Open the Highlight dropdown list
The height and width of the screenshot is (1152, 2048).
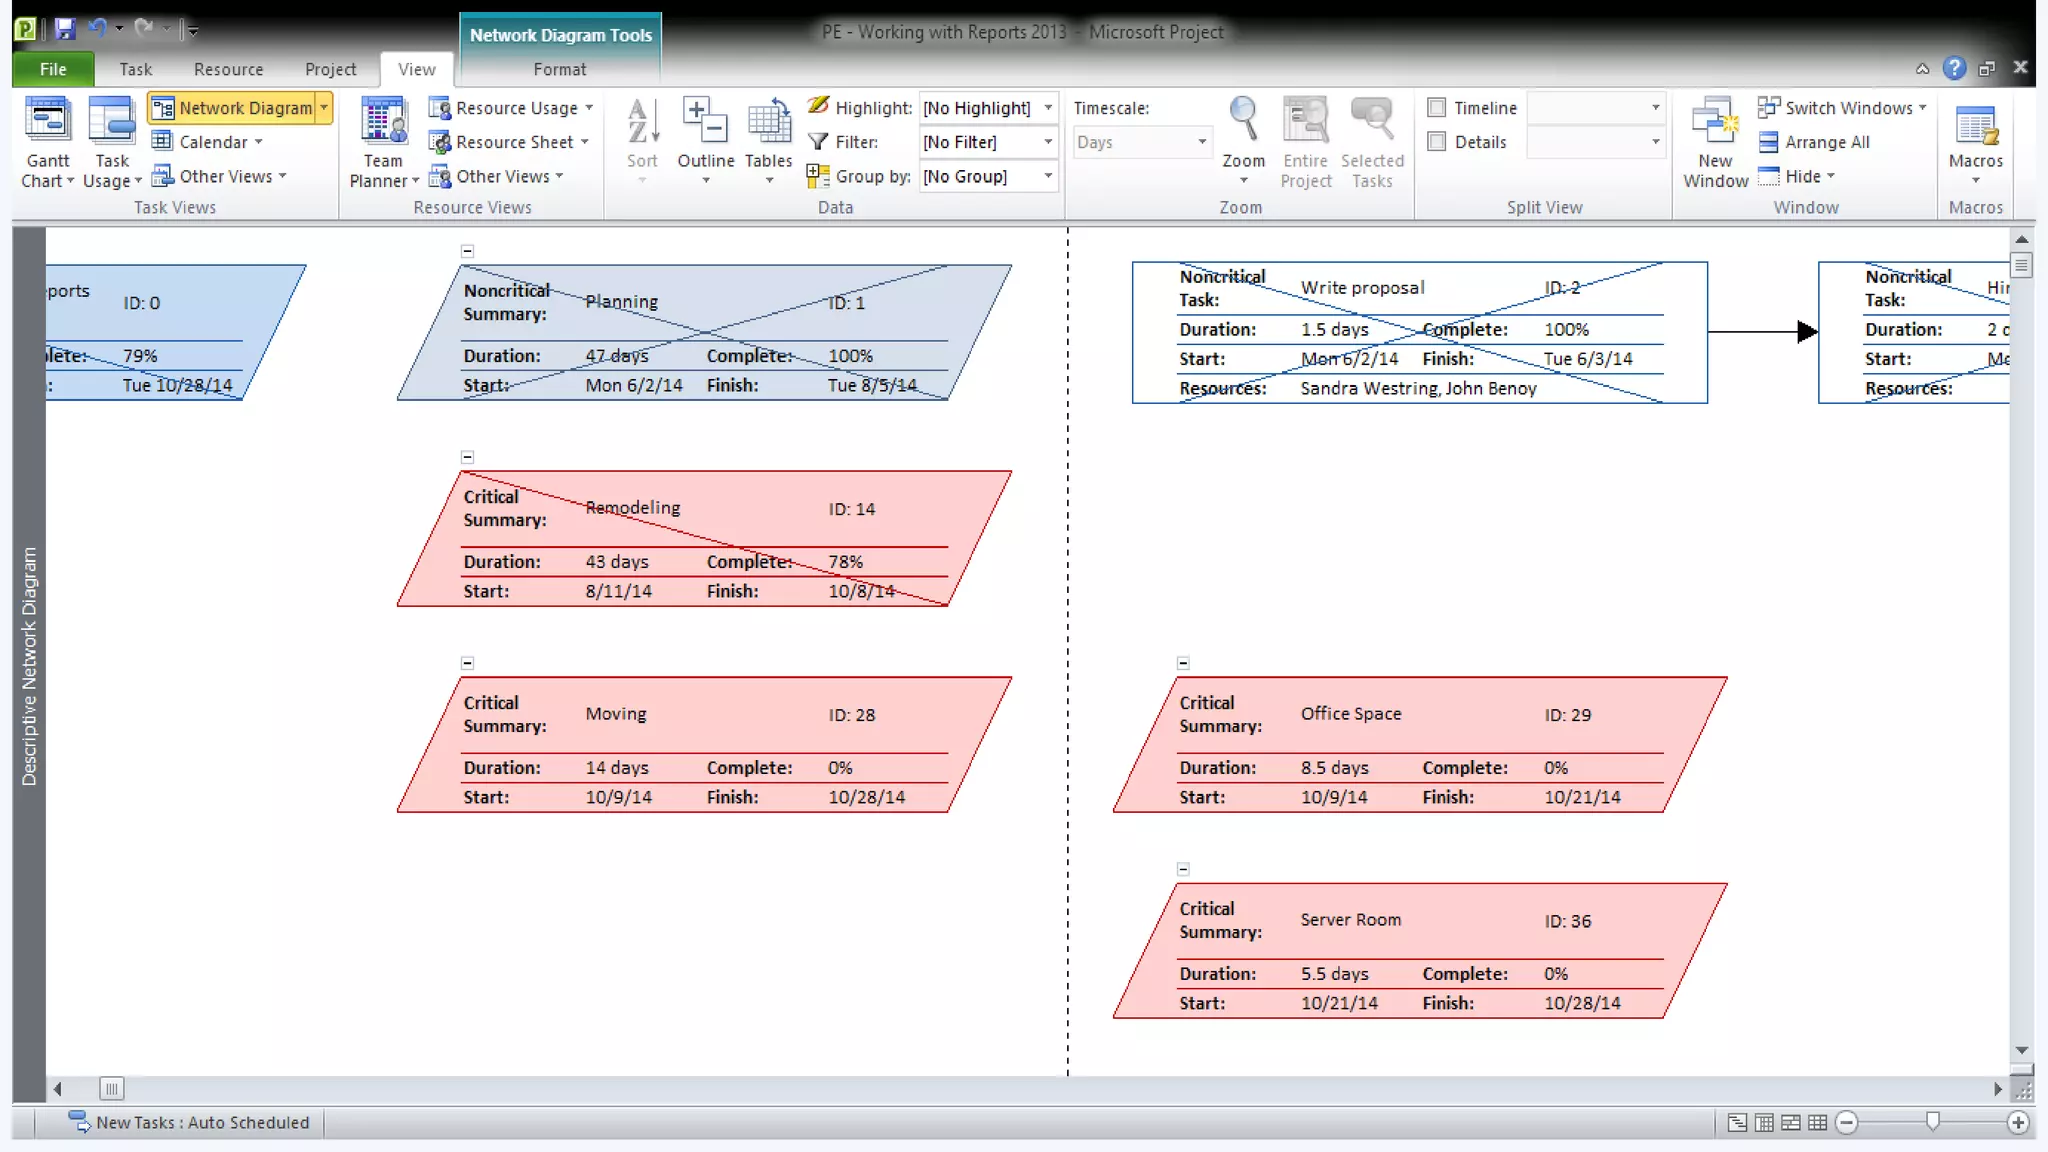point(1047,108)
